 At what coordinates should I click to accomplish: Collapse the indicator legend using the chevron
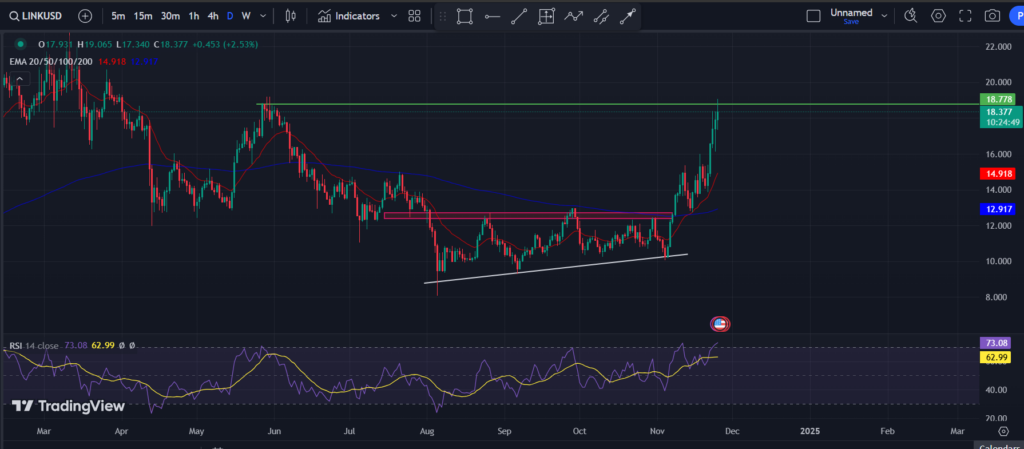tap(20, 79)
